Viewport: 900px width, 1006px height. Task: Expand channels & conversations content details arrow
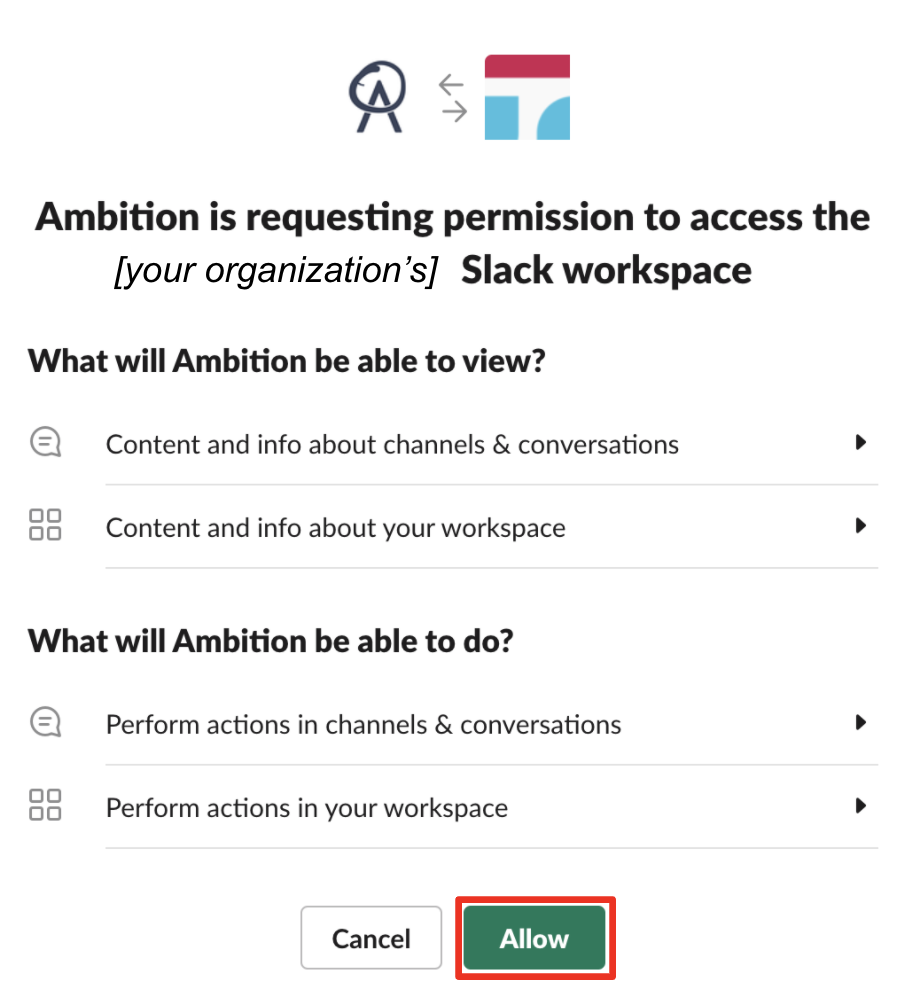(x=860, y=443)
